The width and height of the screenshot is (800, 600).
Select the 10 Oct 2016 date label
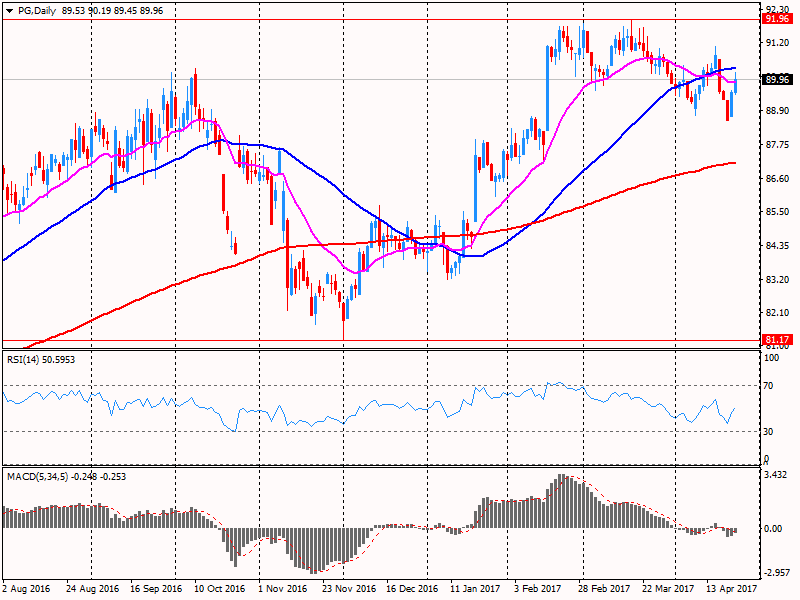[x=220, y=588]
